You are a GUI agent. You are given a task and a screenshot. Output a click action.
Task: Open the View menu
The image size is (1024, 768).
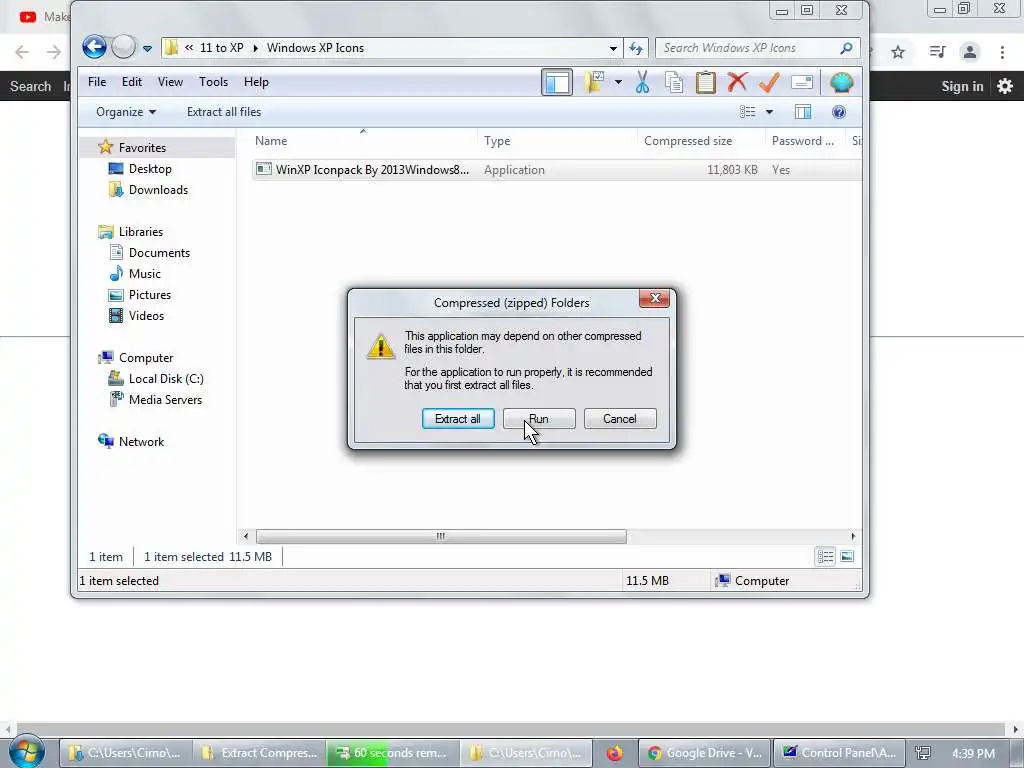[170, 82]
